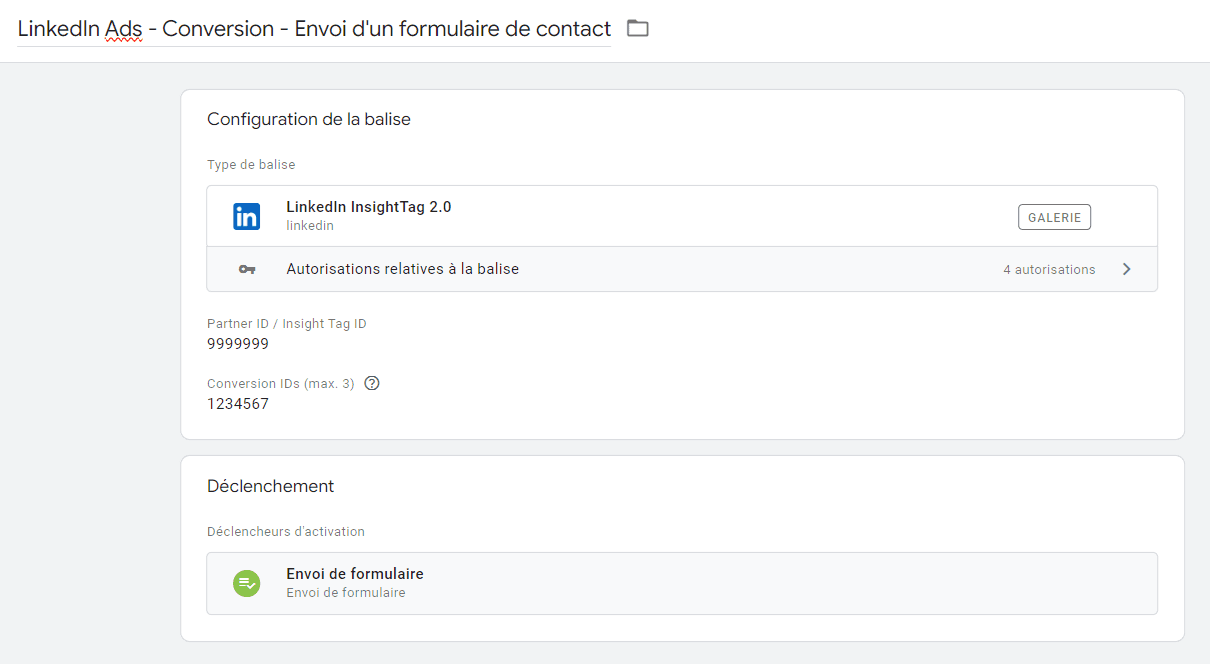Open the folder icon beside the tag name
The width and height of the screenshot is (1210, 664).
pos(638,28)
